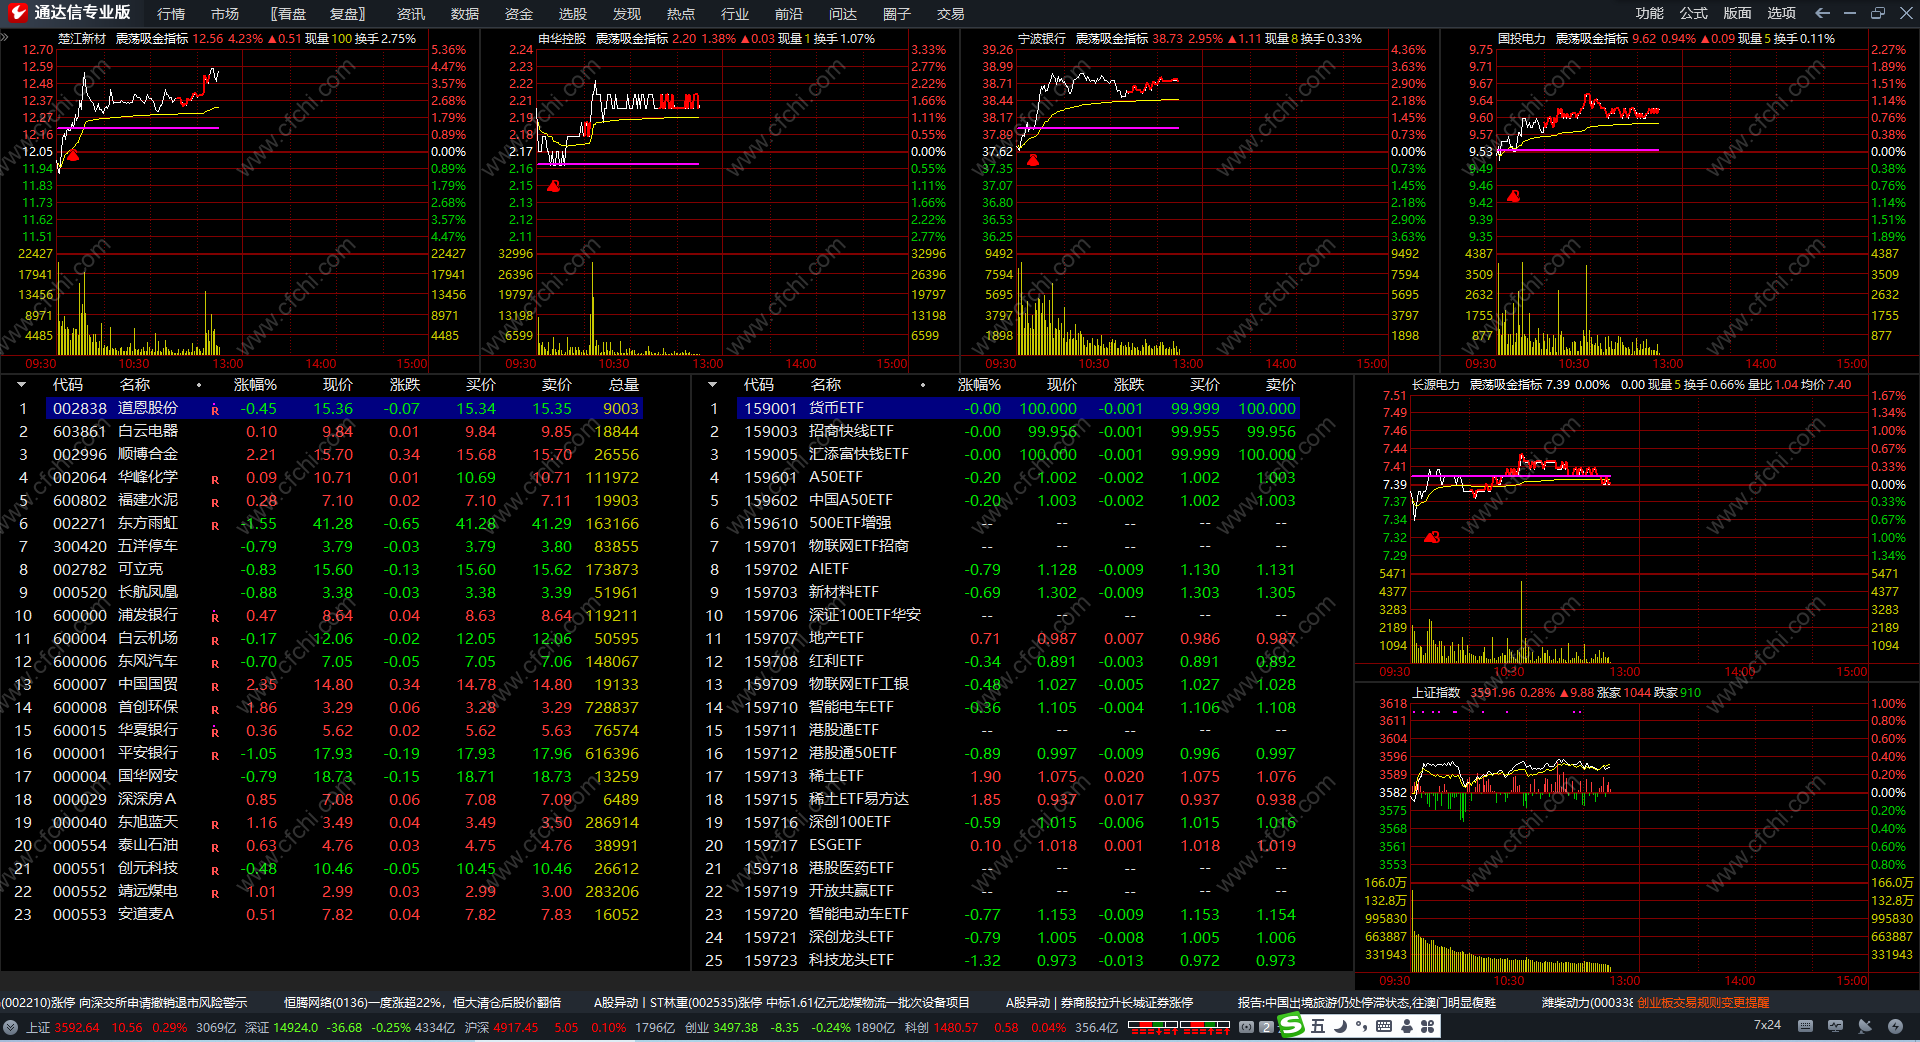Viewport: 1920px width, 1042px height.
Task: Select stock row 002838 道恩股份
Action: pyautogui.click(x=344, y=408)
